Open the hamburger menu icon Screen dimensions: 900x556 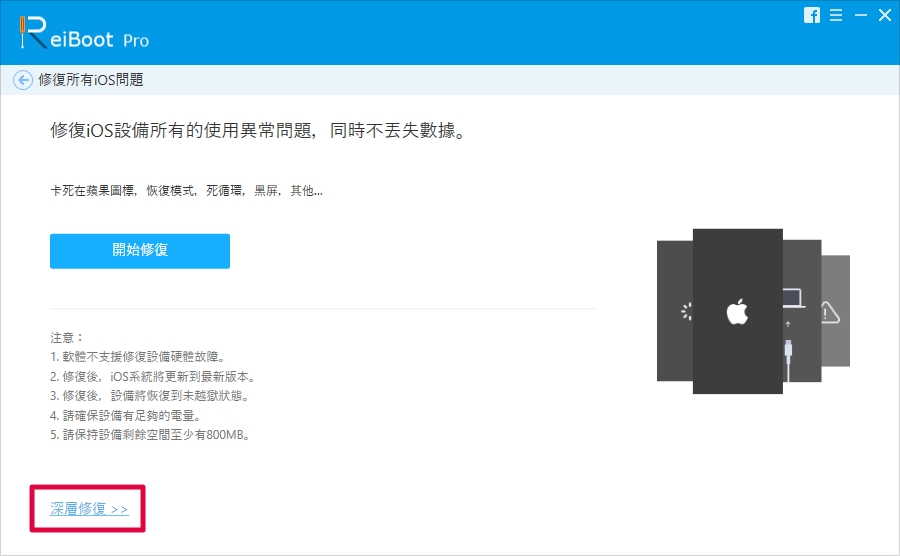pos(836,15)
